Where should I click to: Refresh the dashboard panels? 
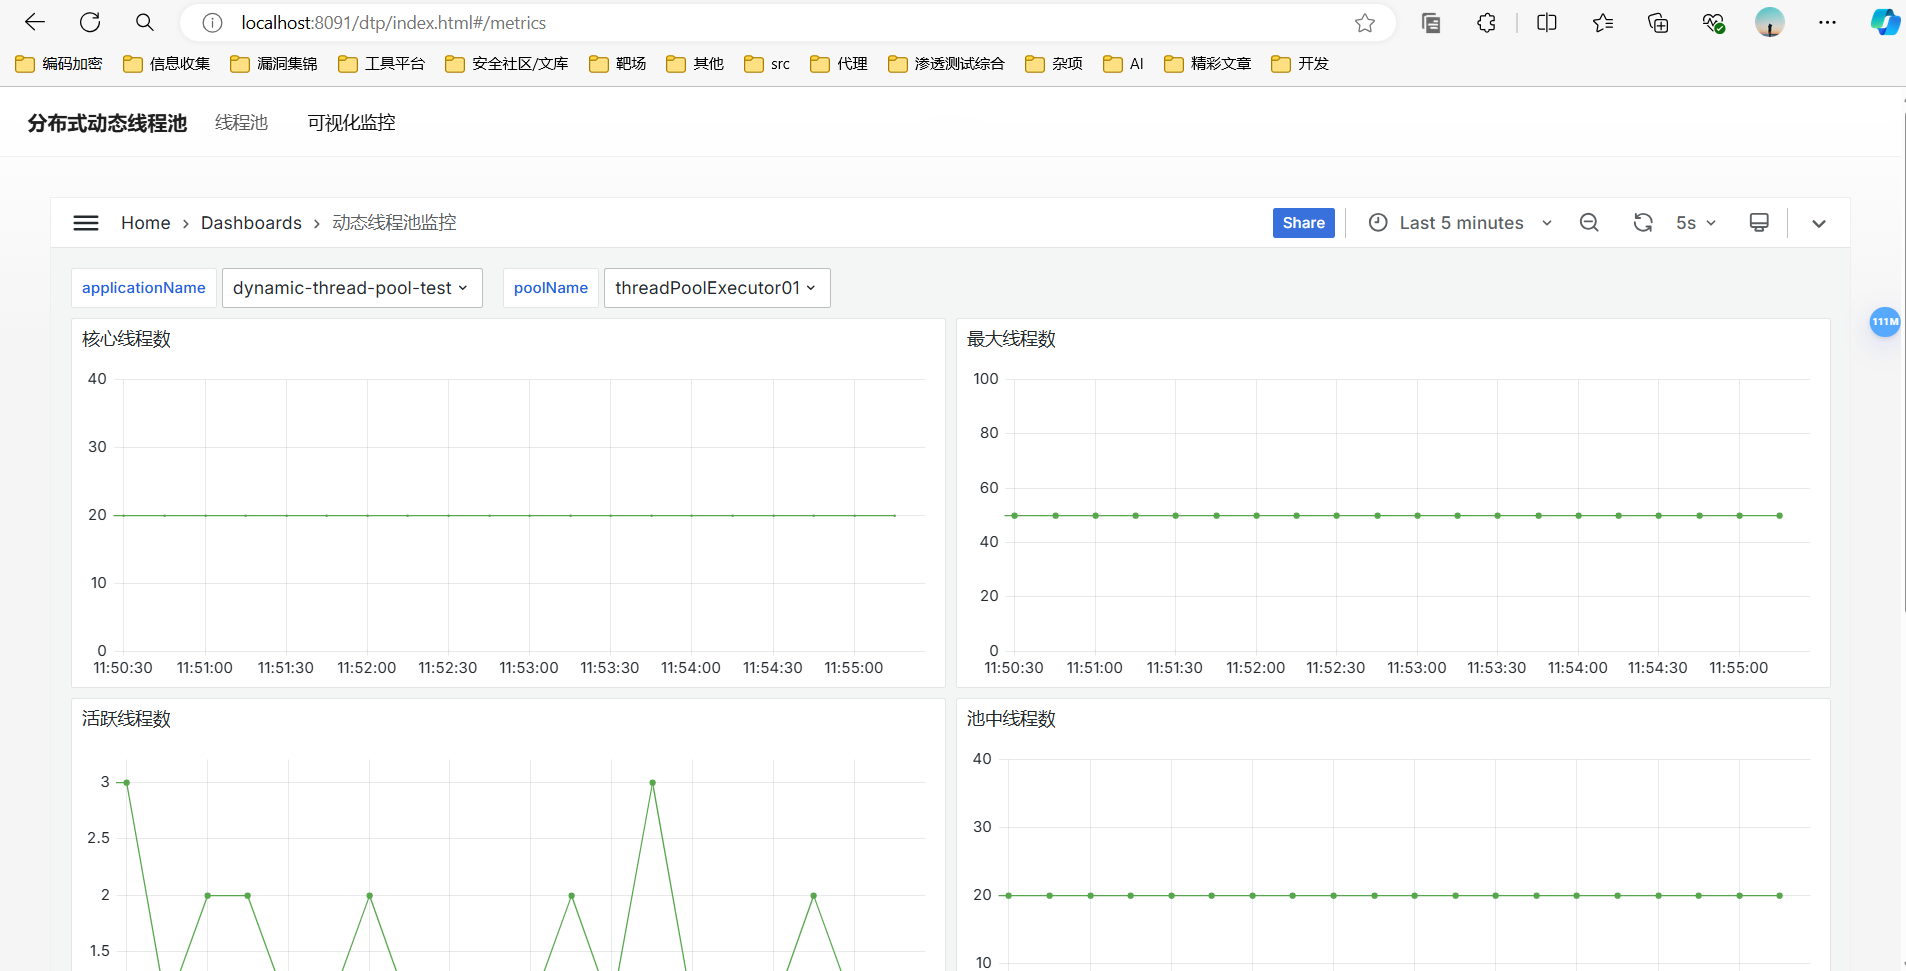point(1643,223)
